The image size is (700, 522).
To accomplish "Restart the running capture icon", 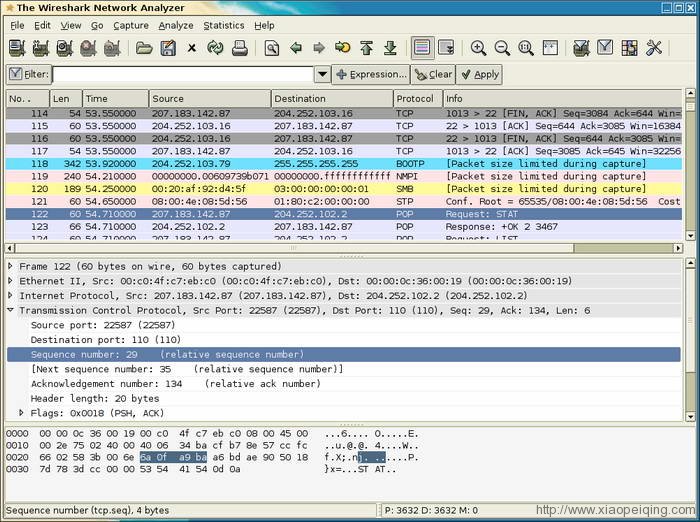I will pos(112,48).
